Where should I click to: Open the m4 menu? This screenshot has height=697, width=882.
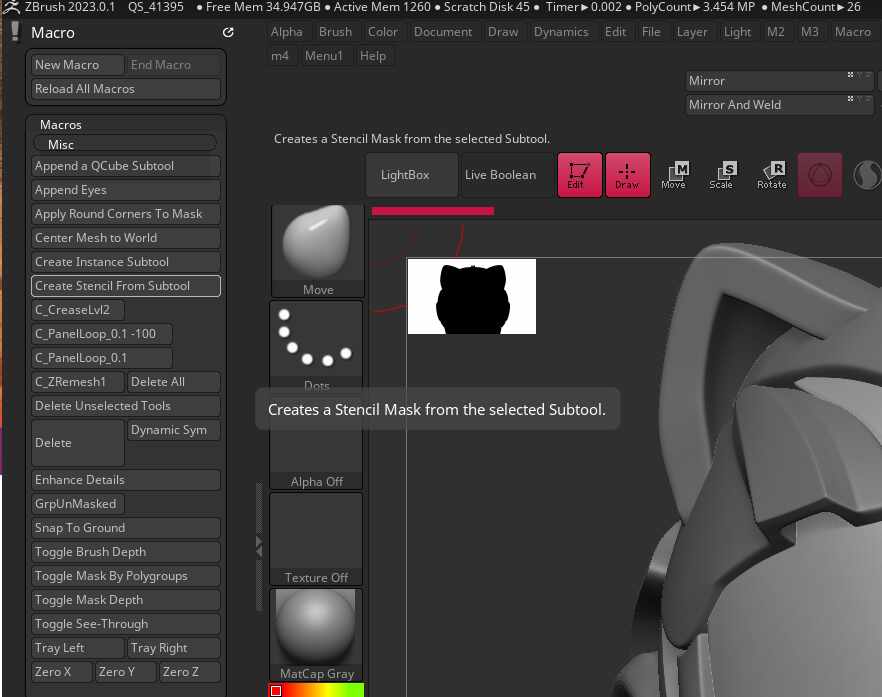[280, 56]
